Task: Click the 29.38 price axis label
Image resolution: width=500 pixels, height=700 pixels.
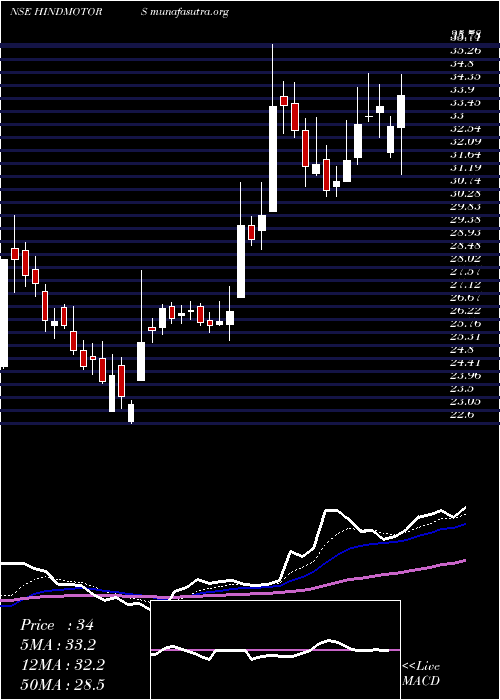Action: pos(465,220)
